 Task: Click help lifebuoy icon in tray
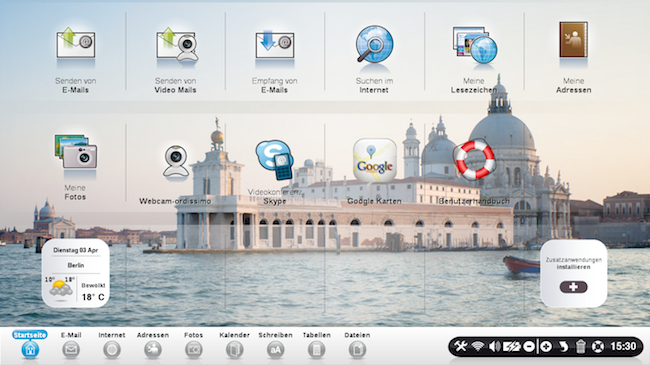(x=597, y=346)
